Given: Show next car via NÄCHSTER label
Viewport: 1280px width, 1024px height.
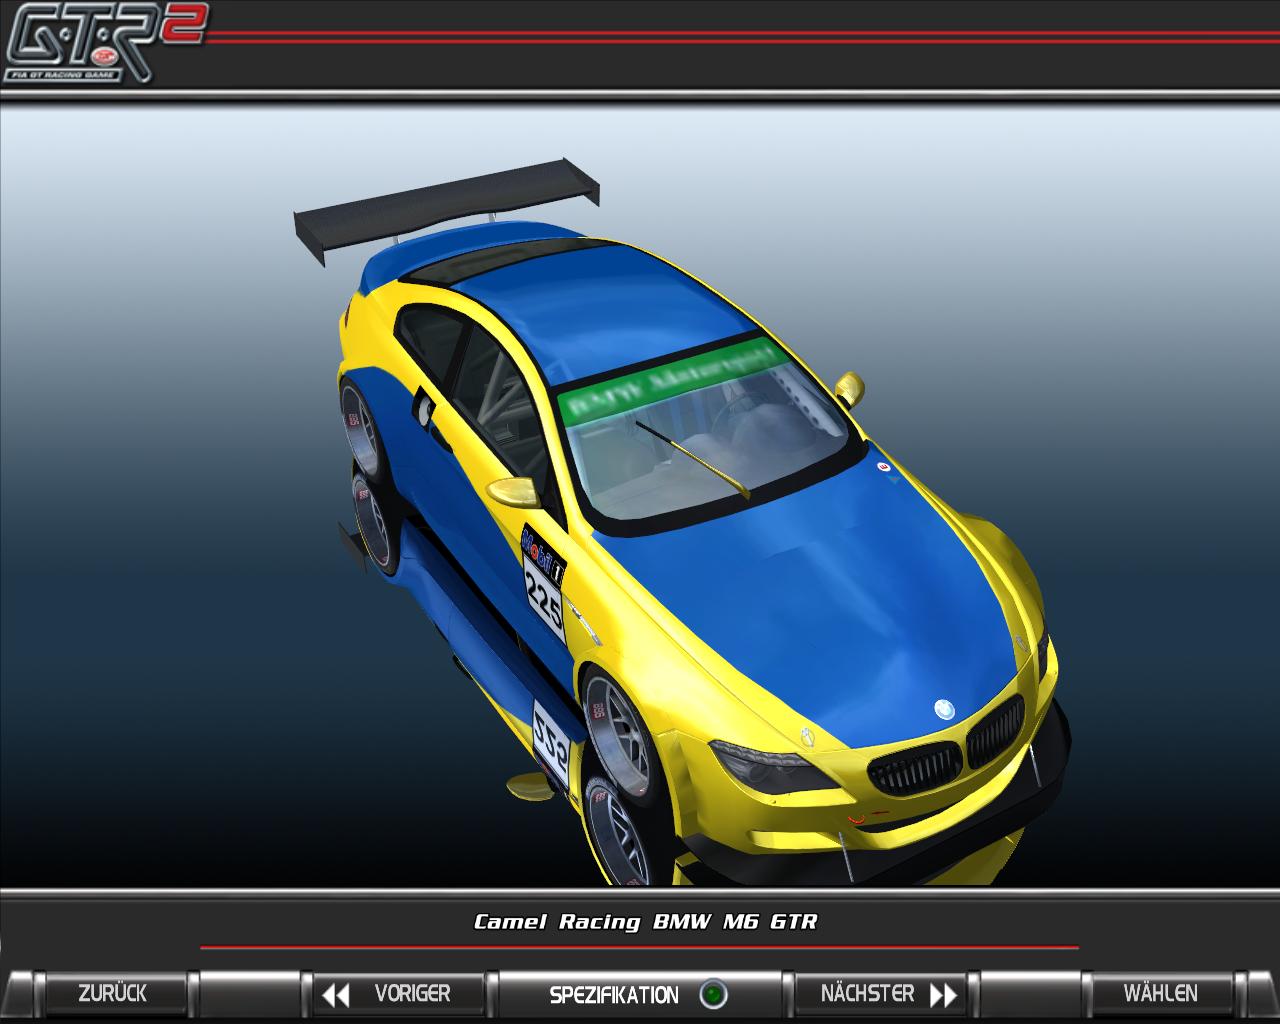Looking at the screenshot, I should click(867, 993).
